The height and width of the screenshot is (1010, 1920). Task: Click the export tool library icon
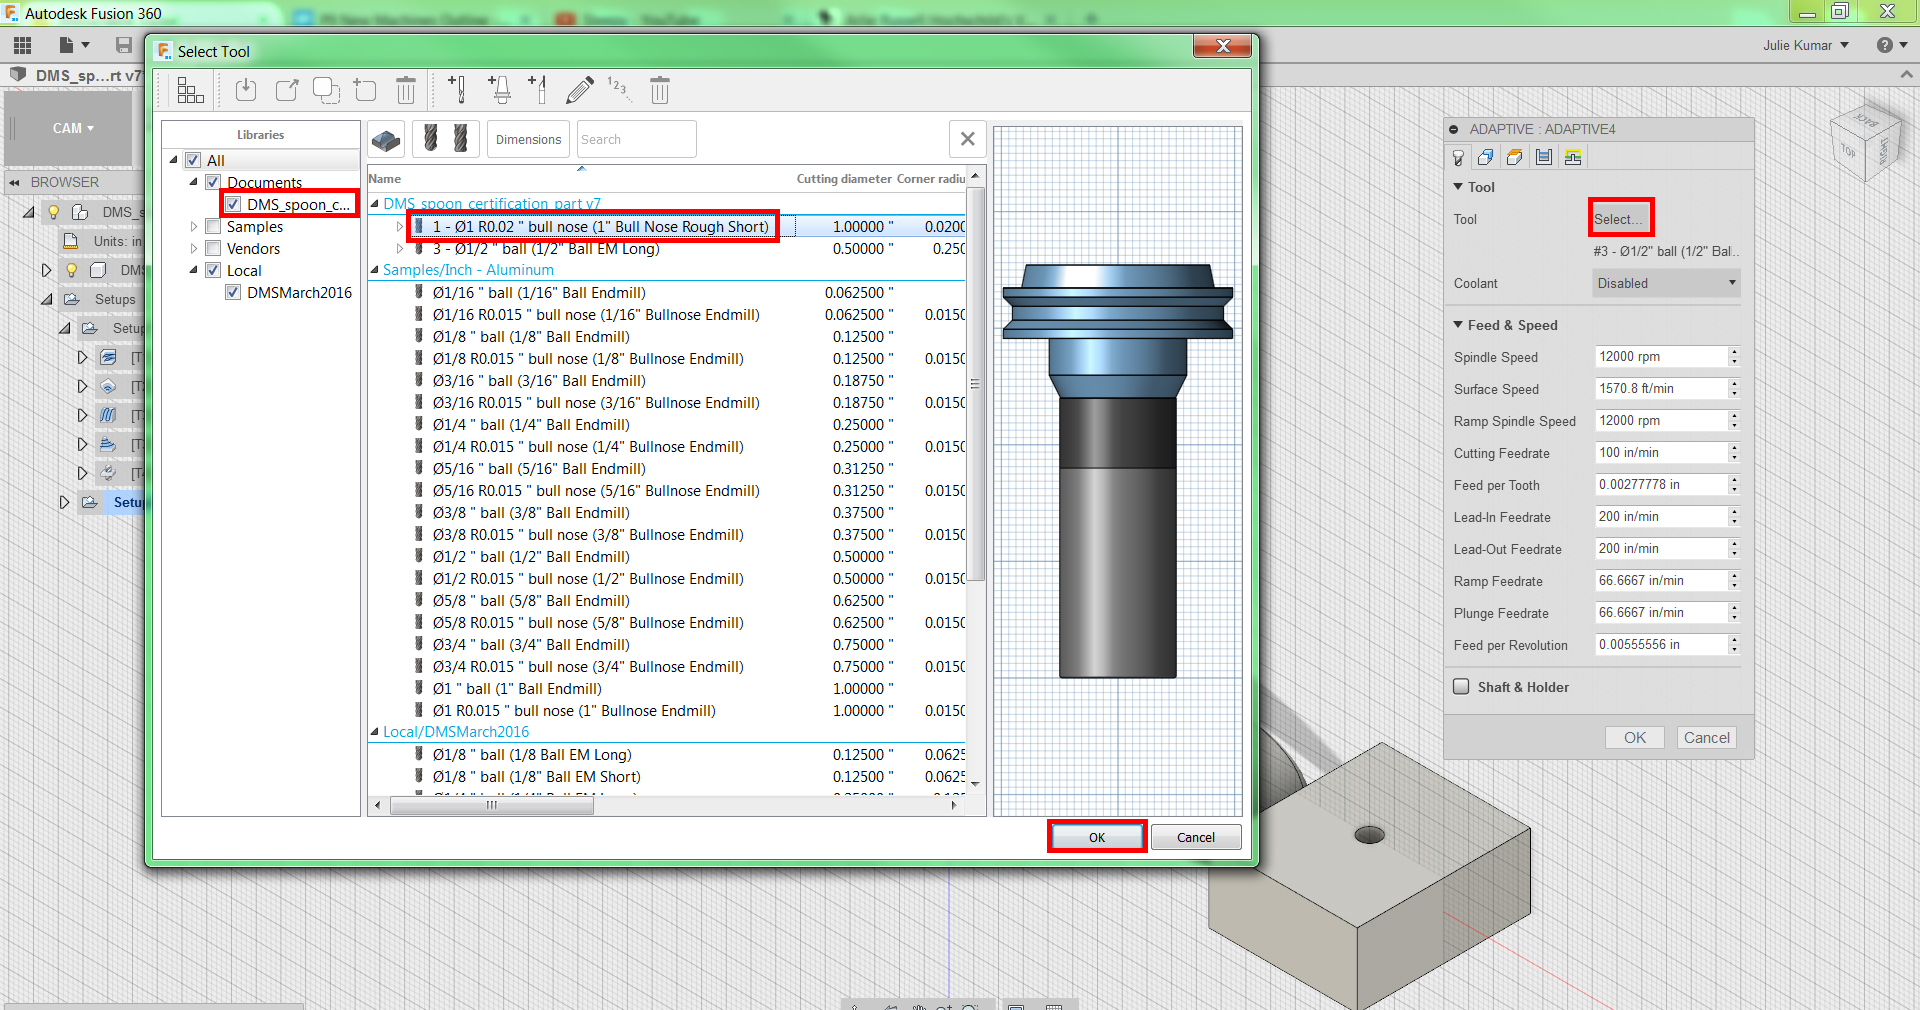click(x=287, y=91)
